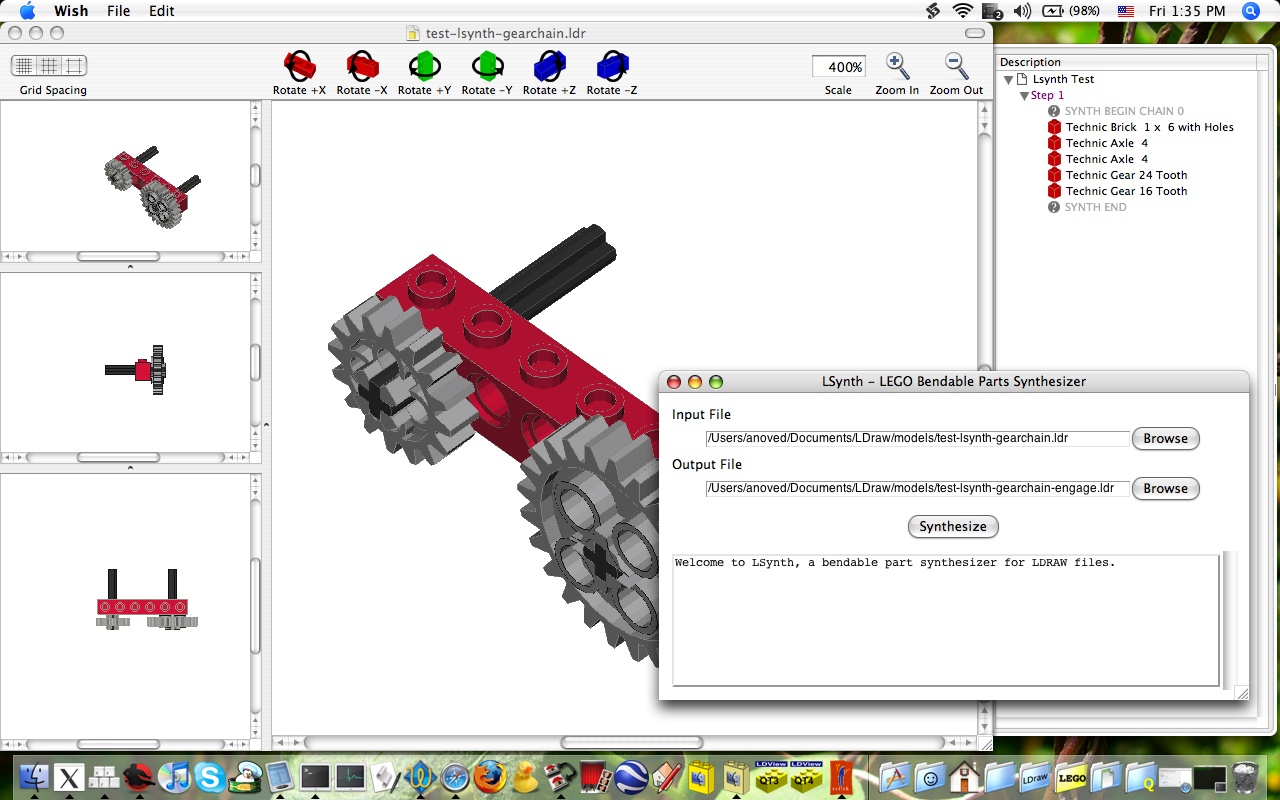The image size is (1280, 800).
Task: Click the Technic Gear 24 Tooth brick icon
Action: (x=1054, y=175)
